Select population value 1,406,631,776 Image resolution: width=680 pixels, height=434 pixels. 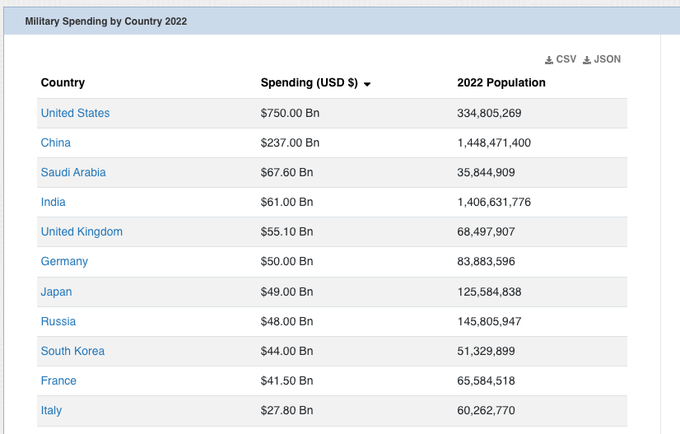(x=494, y=202)
